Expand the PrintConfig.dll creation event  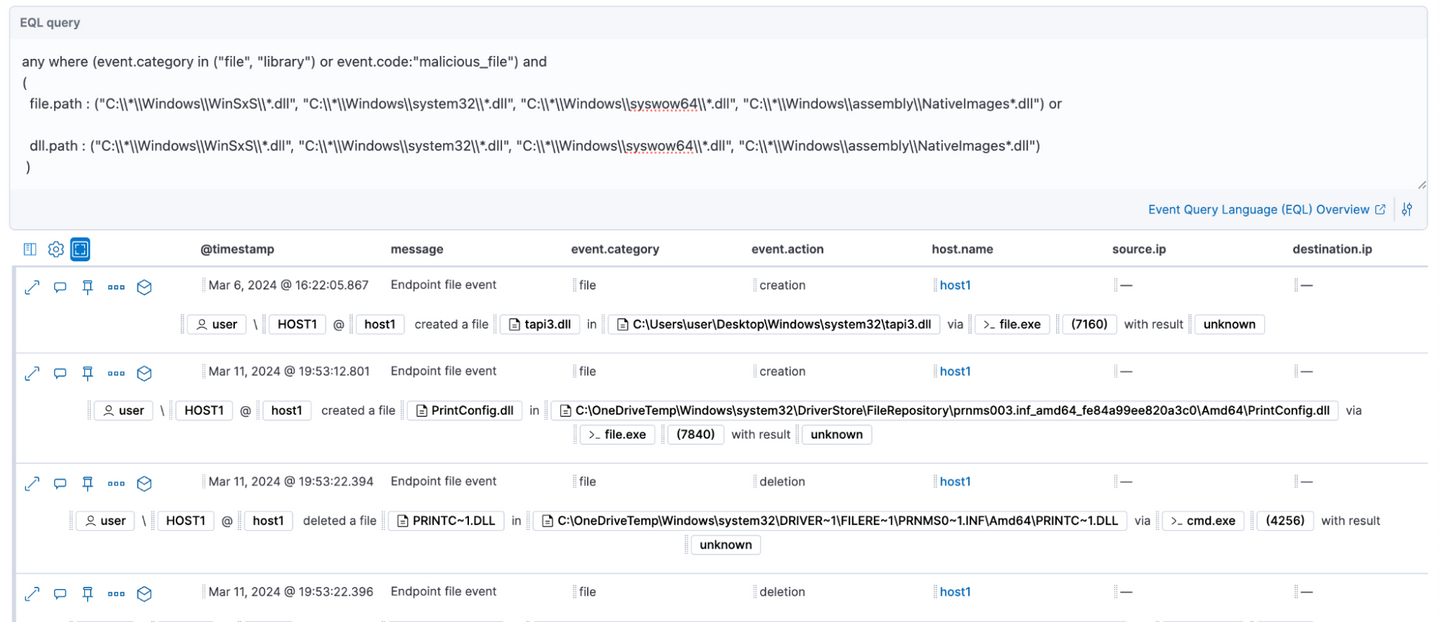point(32,373)
